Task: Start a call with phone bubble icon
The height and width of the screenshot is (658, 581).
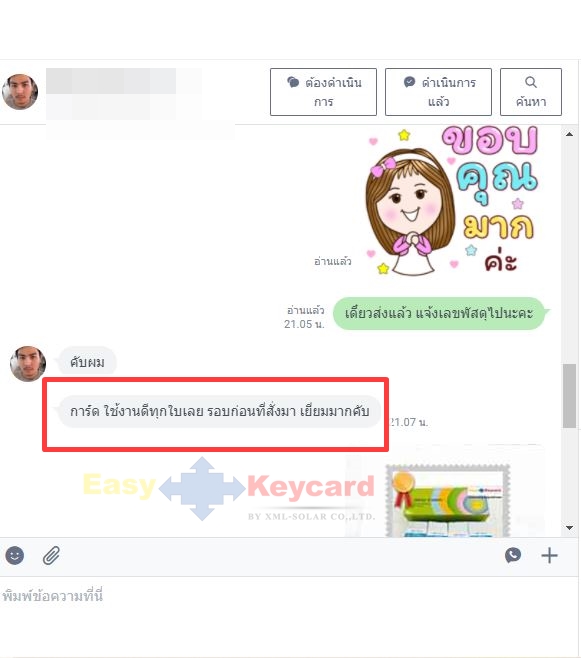Action: [513, 555]
